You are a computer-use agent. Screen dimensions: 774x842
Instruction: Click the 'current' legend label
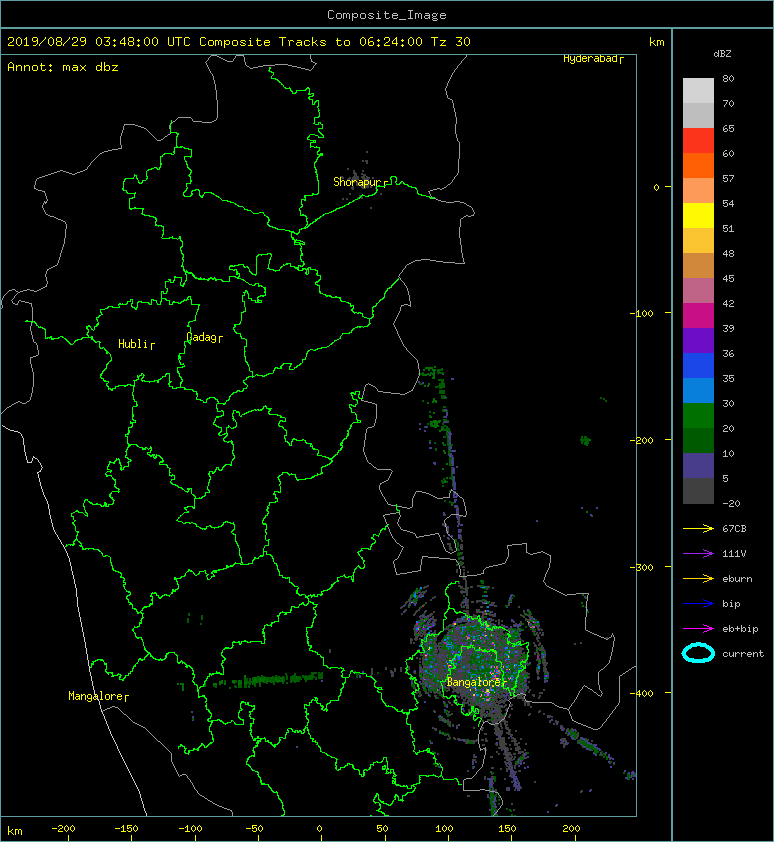click(x=743, y=654)
